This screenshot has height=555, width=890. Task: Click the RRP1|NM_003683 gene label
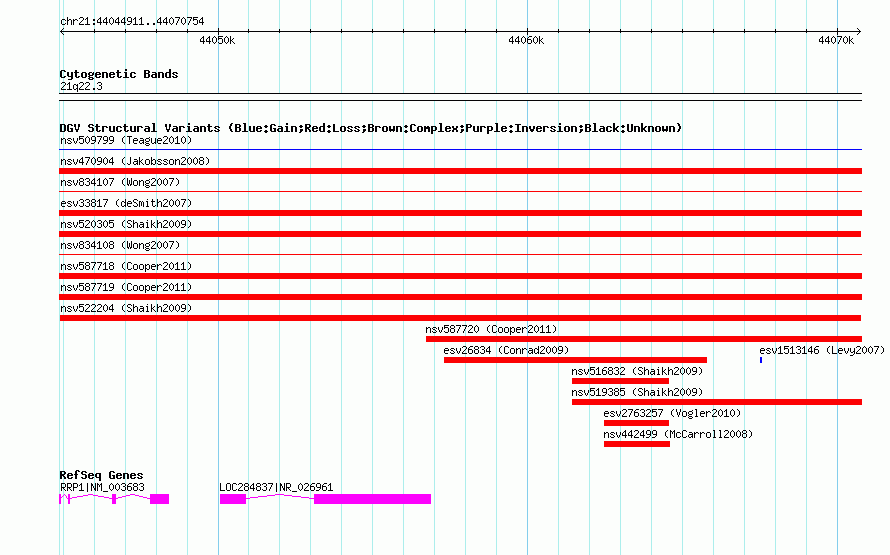[102, 487]
